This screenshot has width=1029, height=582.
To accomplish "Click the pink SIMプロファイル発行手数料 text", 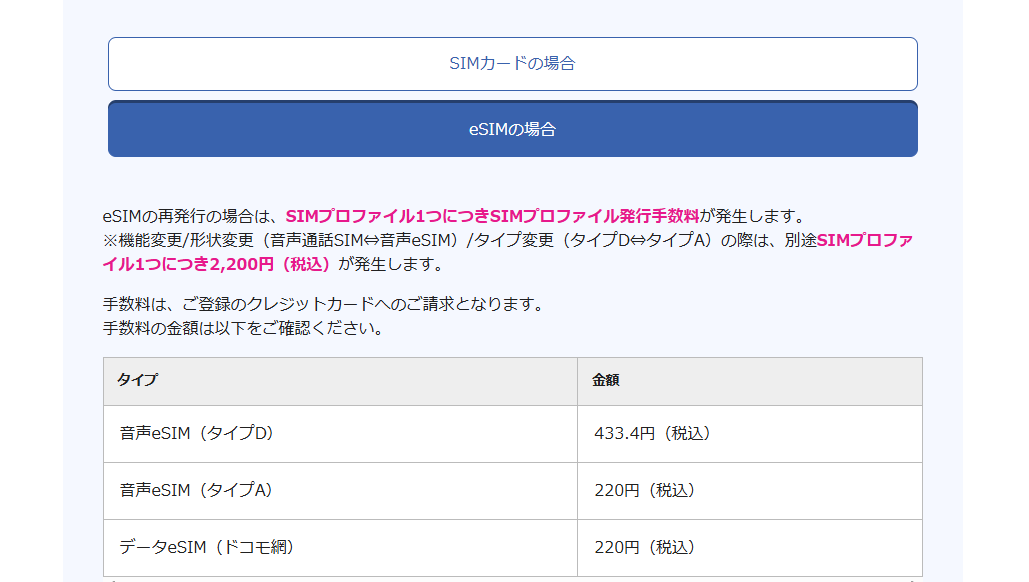I will click(x=595, y=216).
